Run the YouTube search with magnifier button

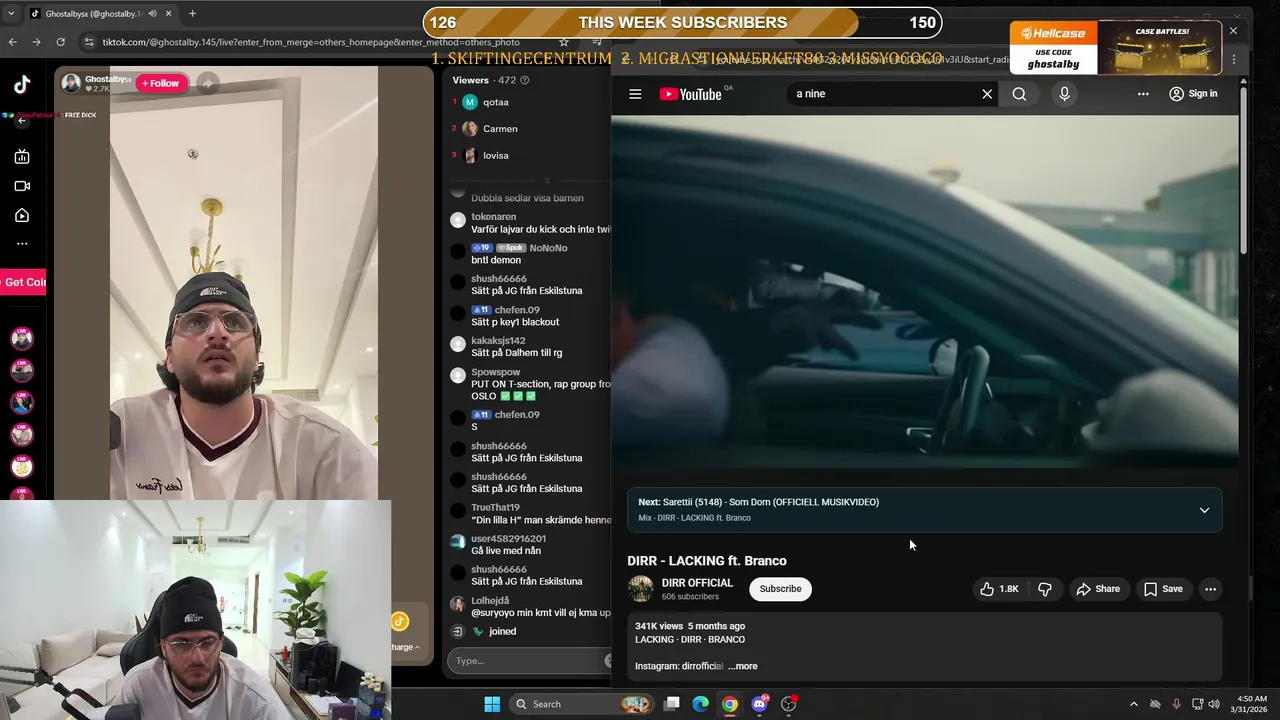click(1019, 94)
